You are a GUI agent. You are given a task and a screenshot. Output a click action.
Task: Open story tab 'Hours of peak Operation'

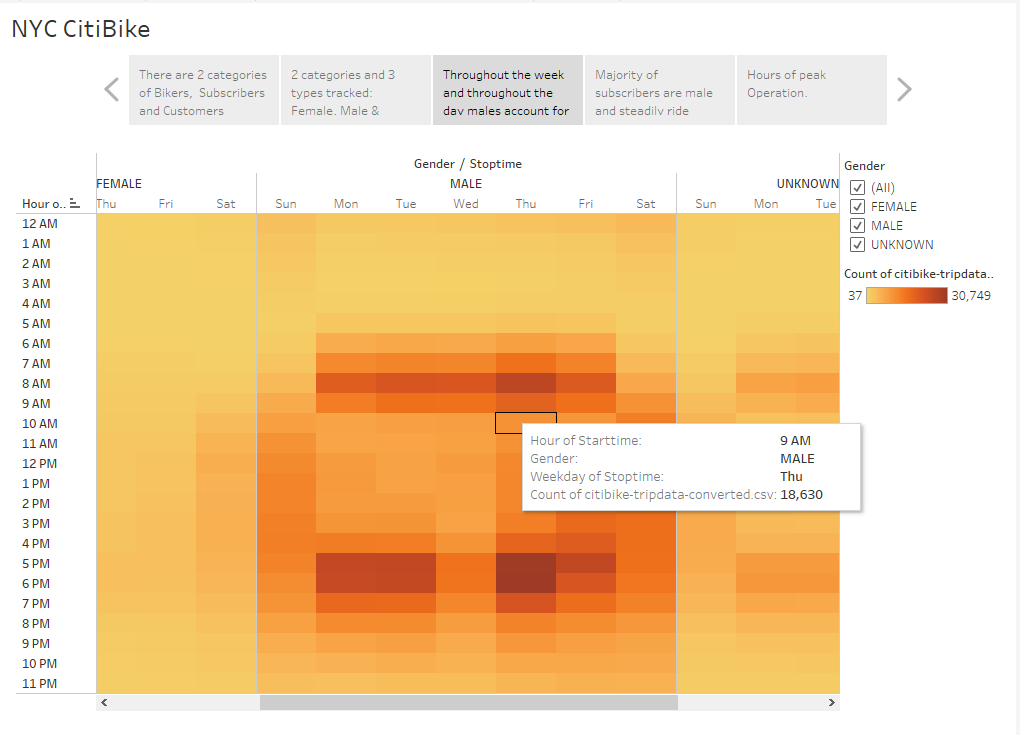(811, 90)
